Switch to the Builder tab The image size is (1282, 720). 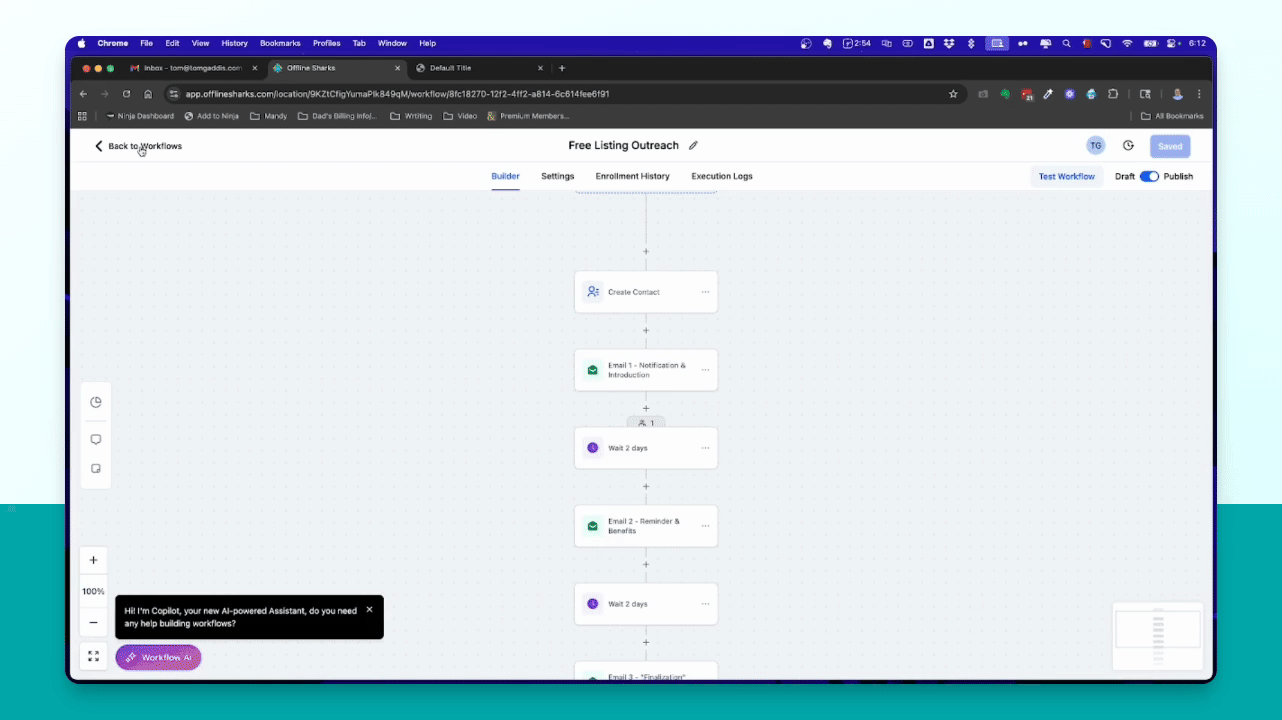(x=505, y=176)
